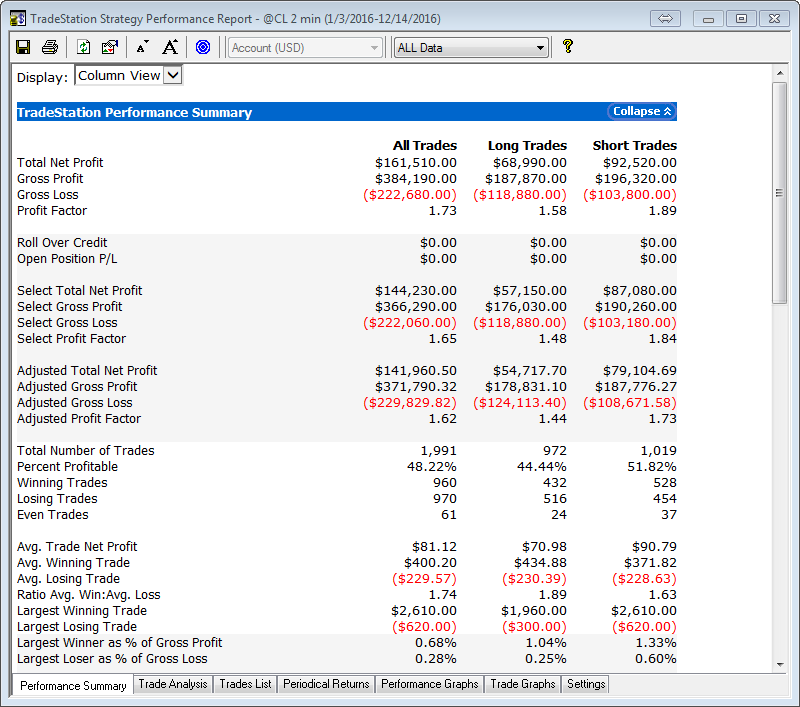Screen dimensions: 800x707
Task: Select the Profit Factor row label
Action: [52, 211]
